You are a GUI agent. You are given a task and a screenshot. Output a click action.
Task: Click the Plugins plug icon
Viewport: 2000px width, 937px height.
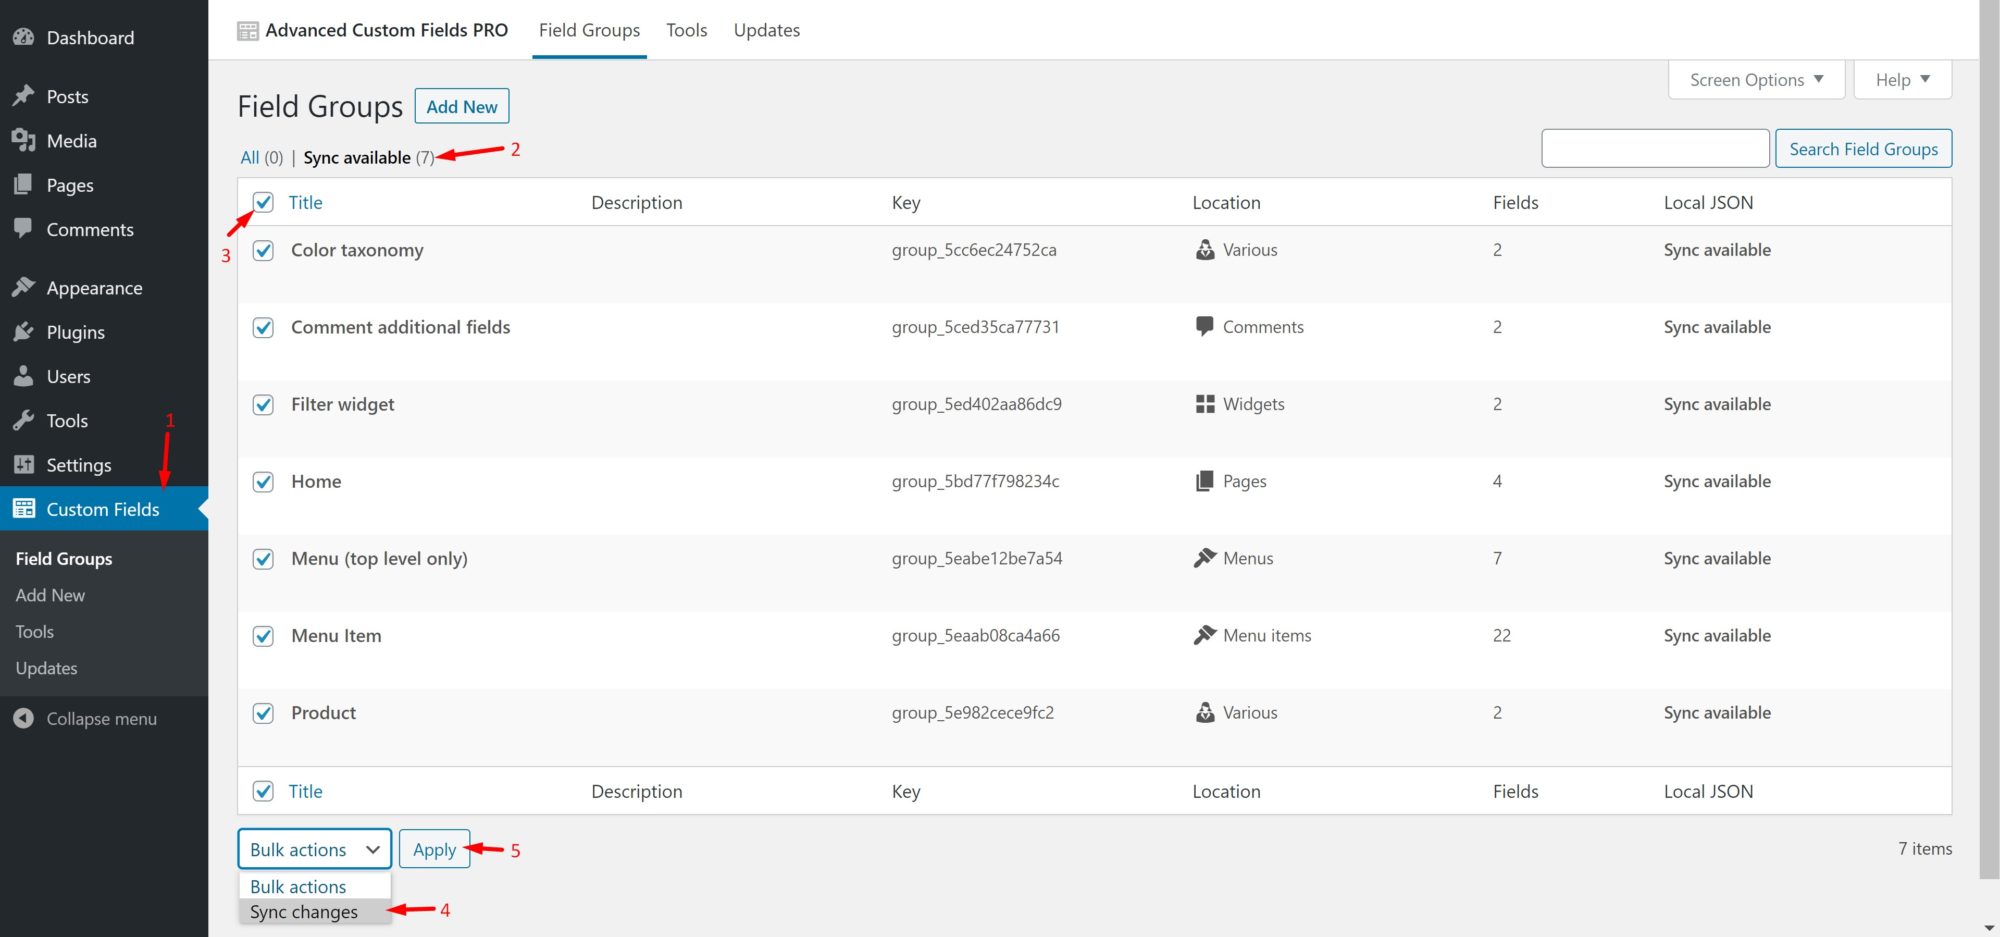[x=24, y=331]
